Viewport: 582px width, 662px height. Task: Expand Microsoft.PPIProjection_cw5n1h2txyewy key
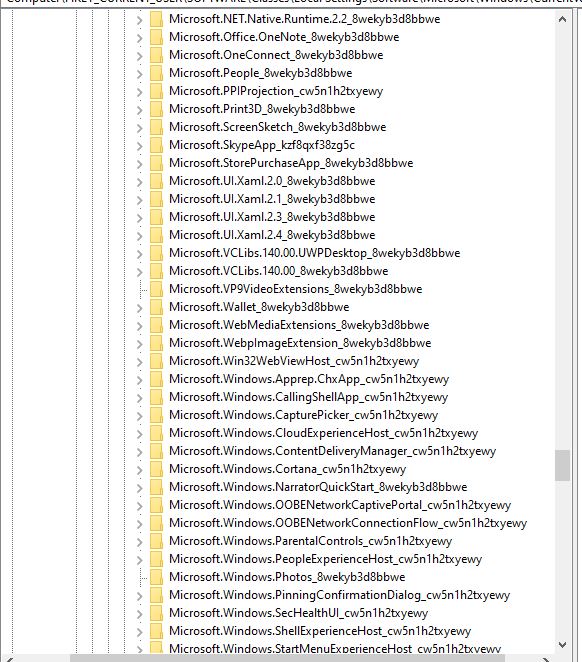point(140,91)
